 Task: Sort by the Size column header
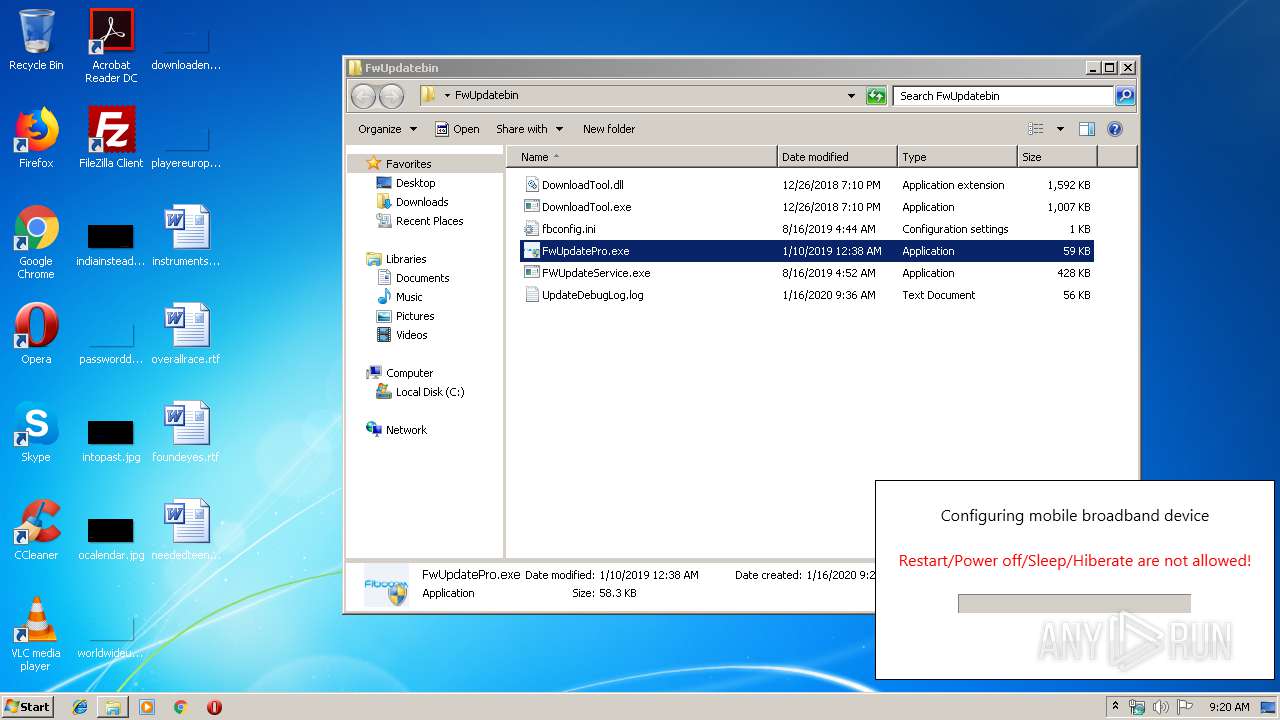click(x=1057, y=157)
